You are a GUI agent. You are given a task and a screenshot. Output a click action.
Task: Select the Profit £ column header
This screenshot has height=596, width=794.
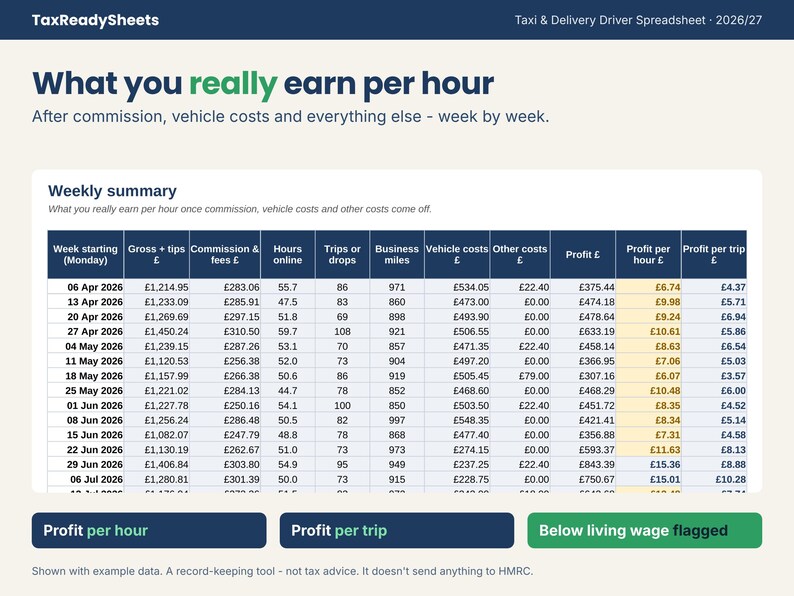(583, 254)
